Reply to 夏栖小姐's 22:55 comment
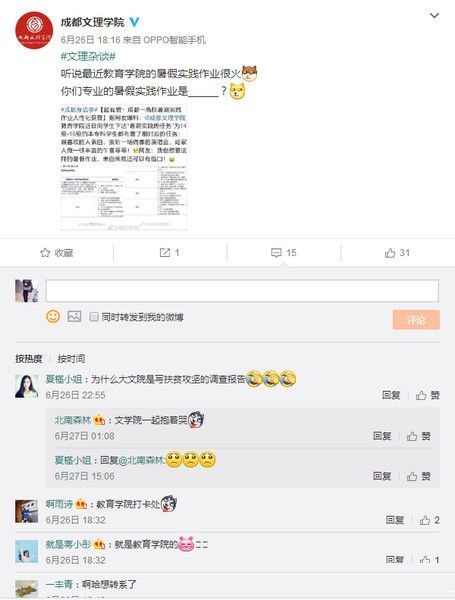Image resolution: width=455 pixels, height=600 pixels. click(391, 395)
